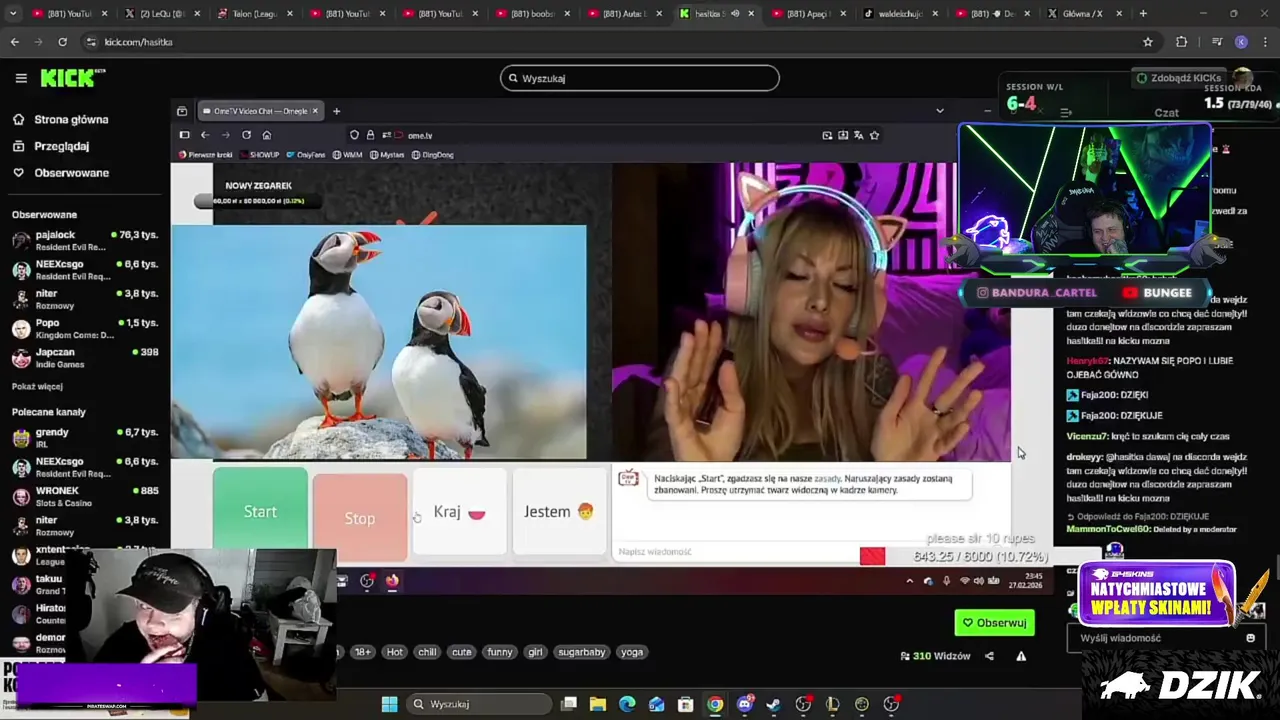1280x720 pixels.
Task: Click the translate icon in ome.tv address bar
Action: point(859,135)
